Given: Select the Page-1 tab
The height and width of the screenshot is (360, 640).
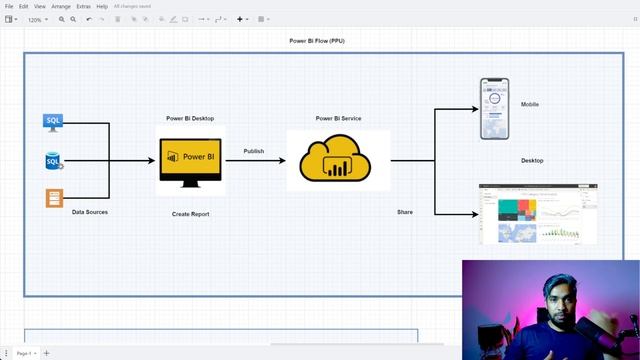Looking at the screenshot, I should 27,353.
